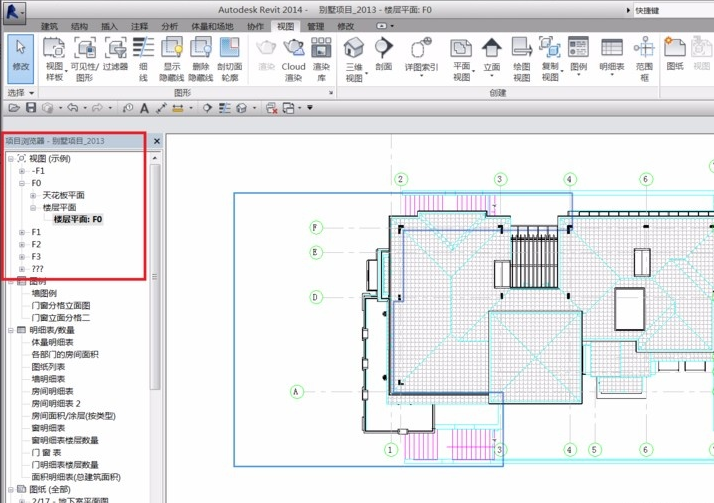Switch to the 体量和场地 ribbon tab
This screenshot has width=714, height=503.
pos(212,26)
